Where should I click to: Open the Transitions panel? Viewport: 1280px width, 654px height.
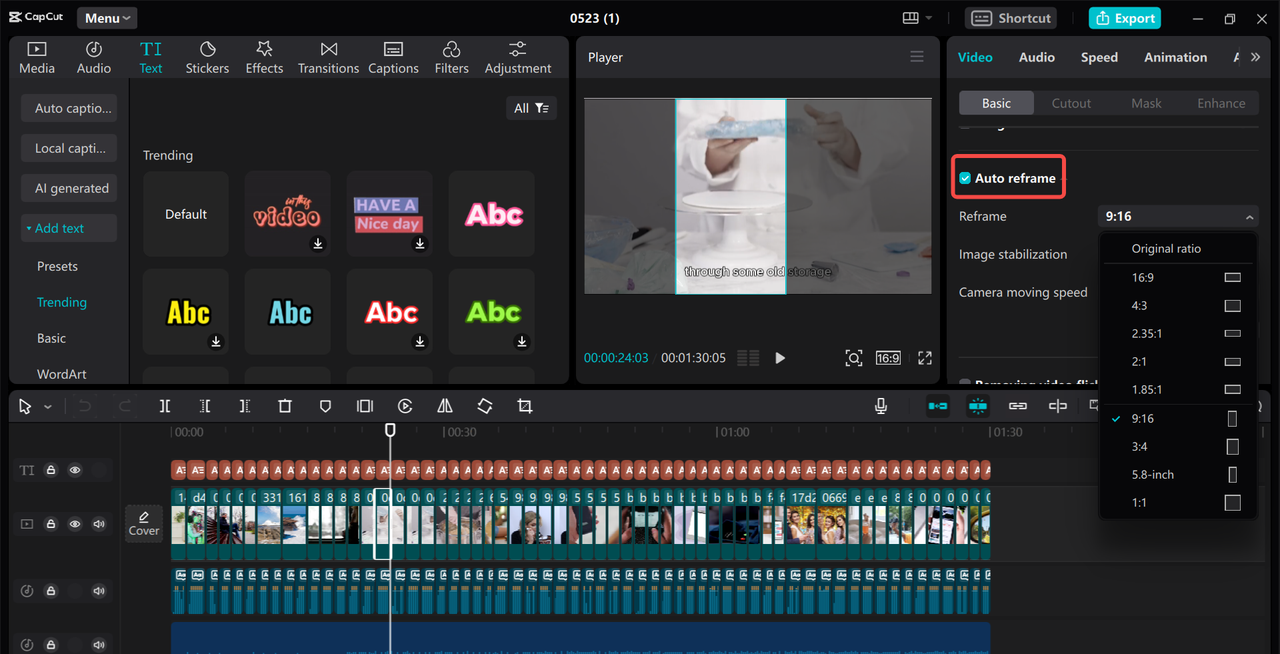[328, 58]
